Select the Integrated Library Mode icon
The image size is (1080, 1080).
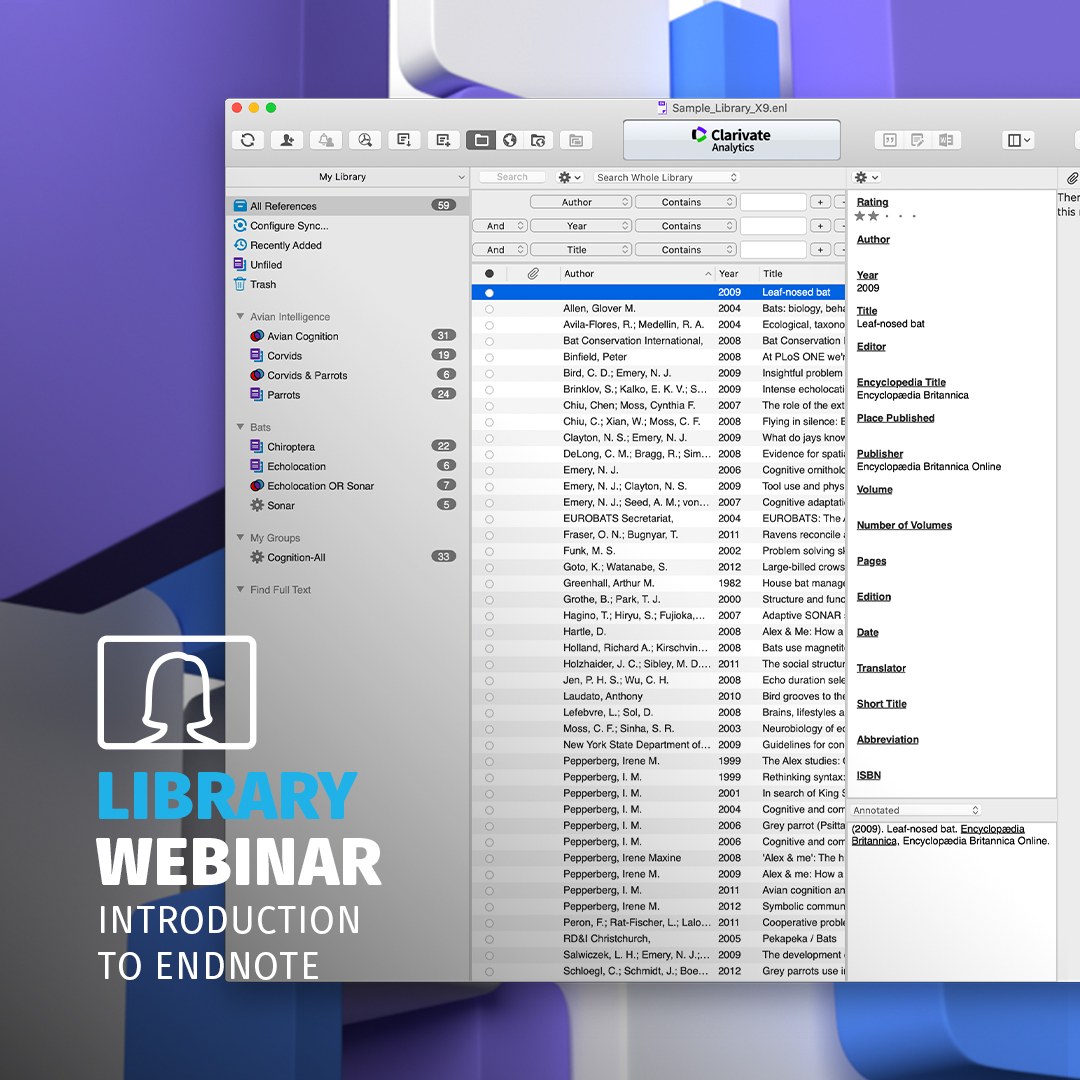point(539,140)
